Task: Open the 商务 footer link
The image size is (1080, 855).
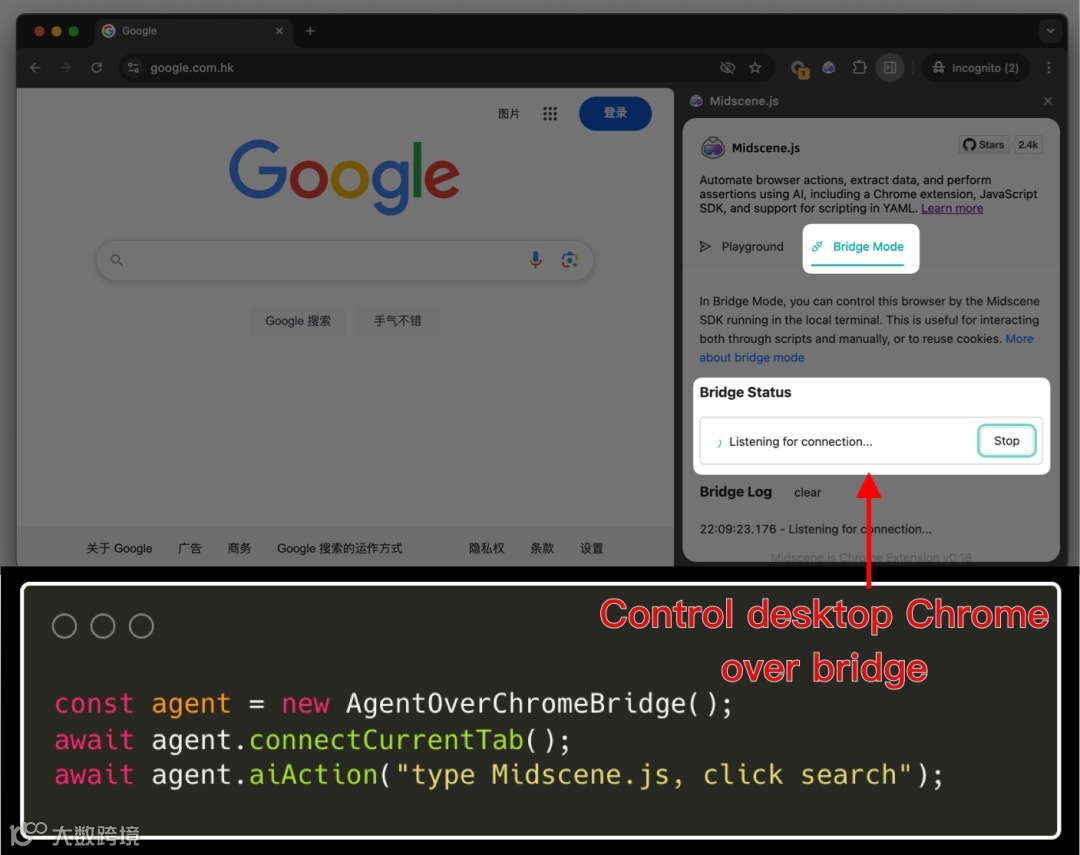Action: click(x=240, y=548)
